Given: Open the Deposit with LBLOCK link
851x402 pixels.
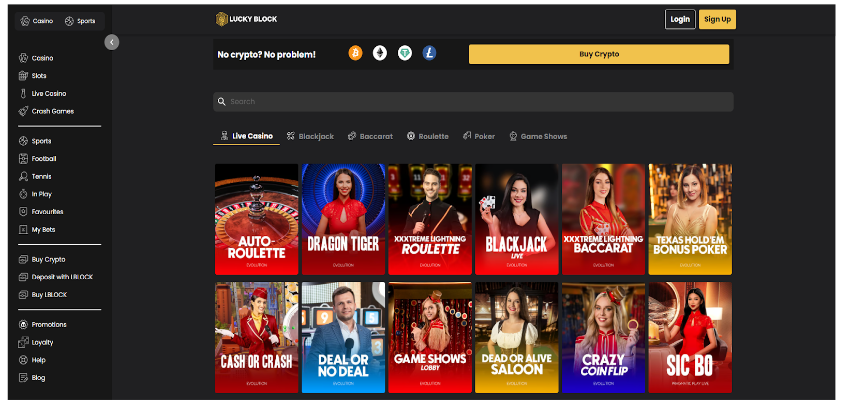Looking at the screenshot, I should pyautogui.click(x=62, y=277).
